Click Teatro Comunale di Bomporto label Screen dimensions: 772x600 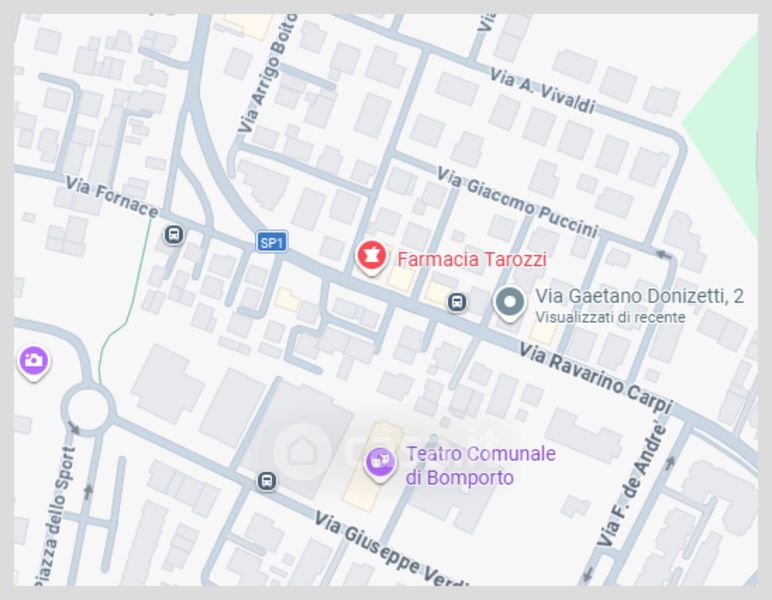click(481, 465)
